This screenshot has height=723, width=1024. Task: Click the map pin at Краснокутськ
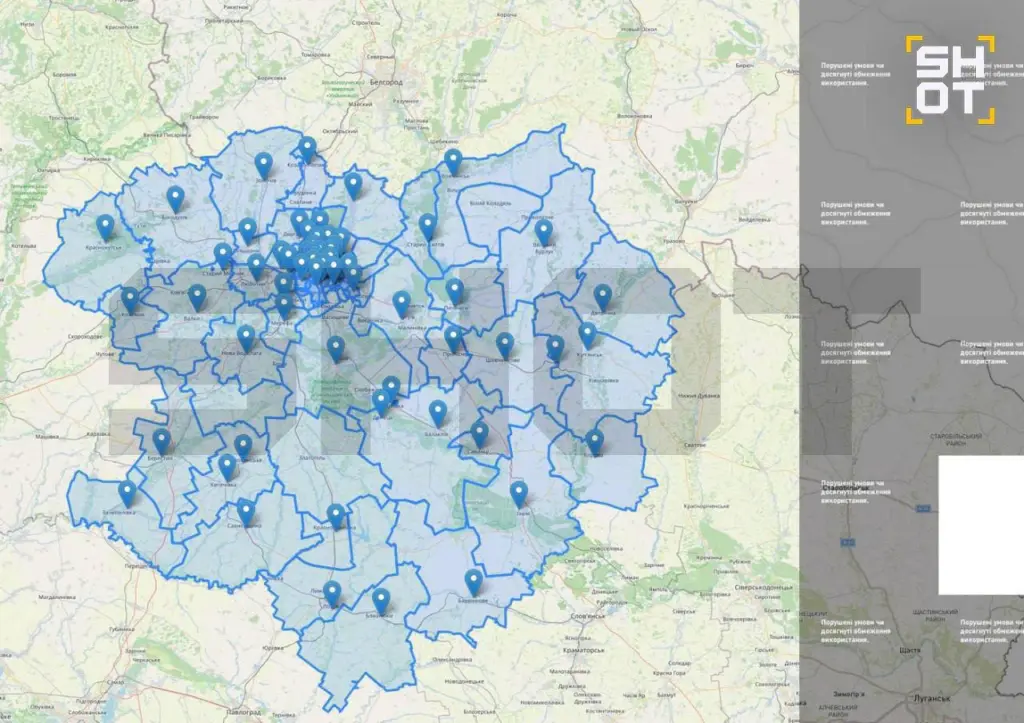[105, 226]
